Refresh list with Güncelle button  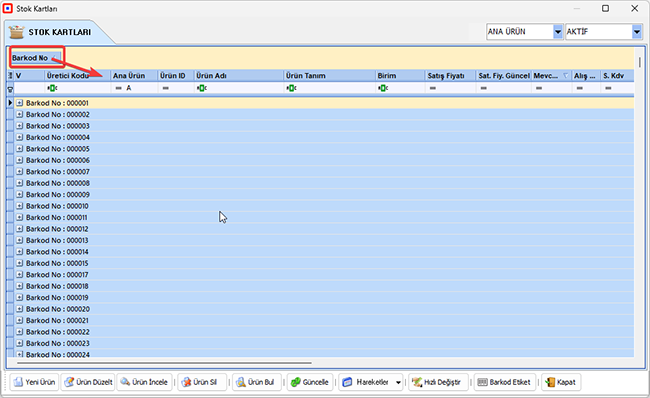pyautogui.click(x=310, y=382)
